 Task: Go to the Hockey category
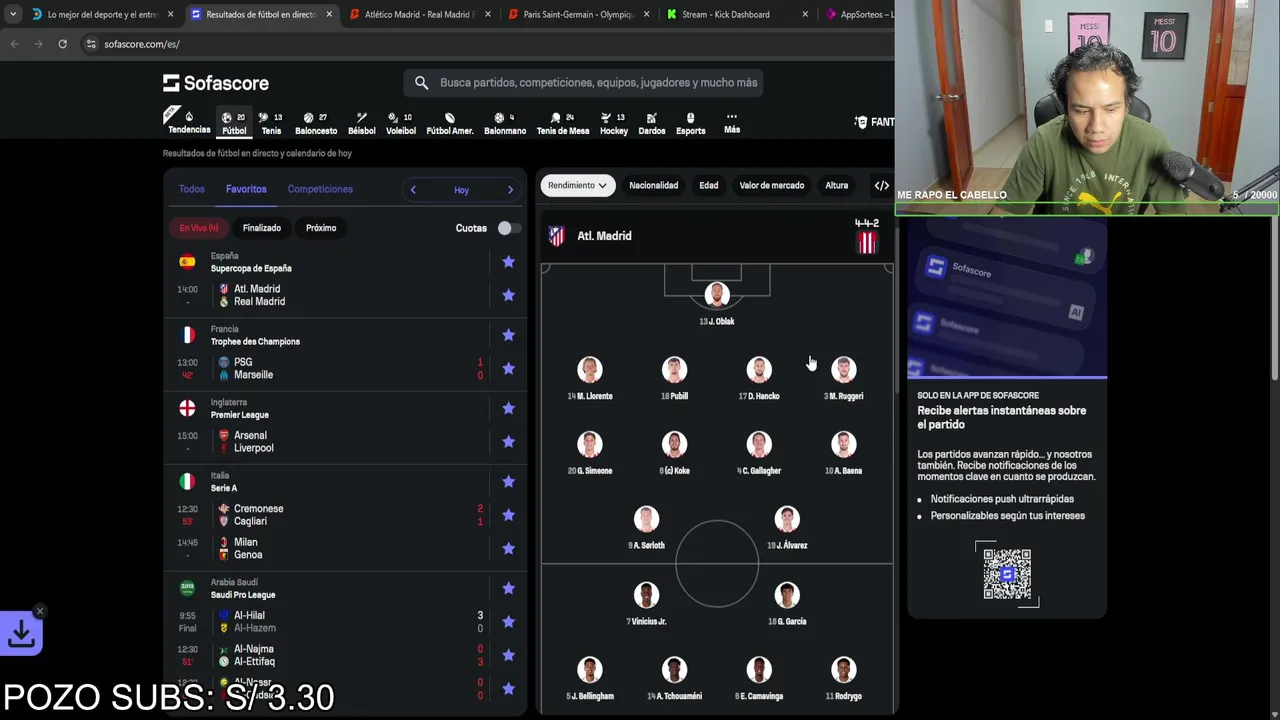614,122
